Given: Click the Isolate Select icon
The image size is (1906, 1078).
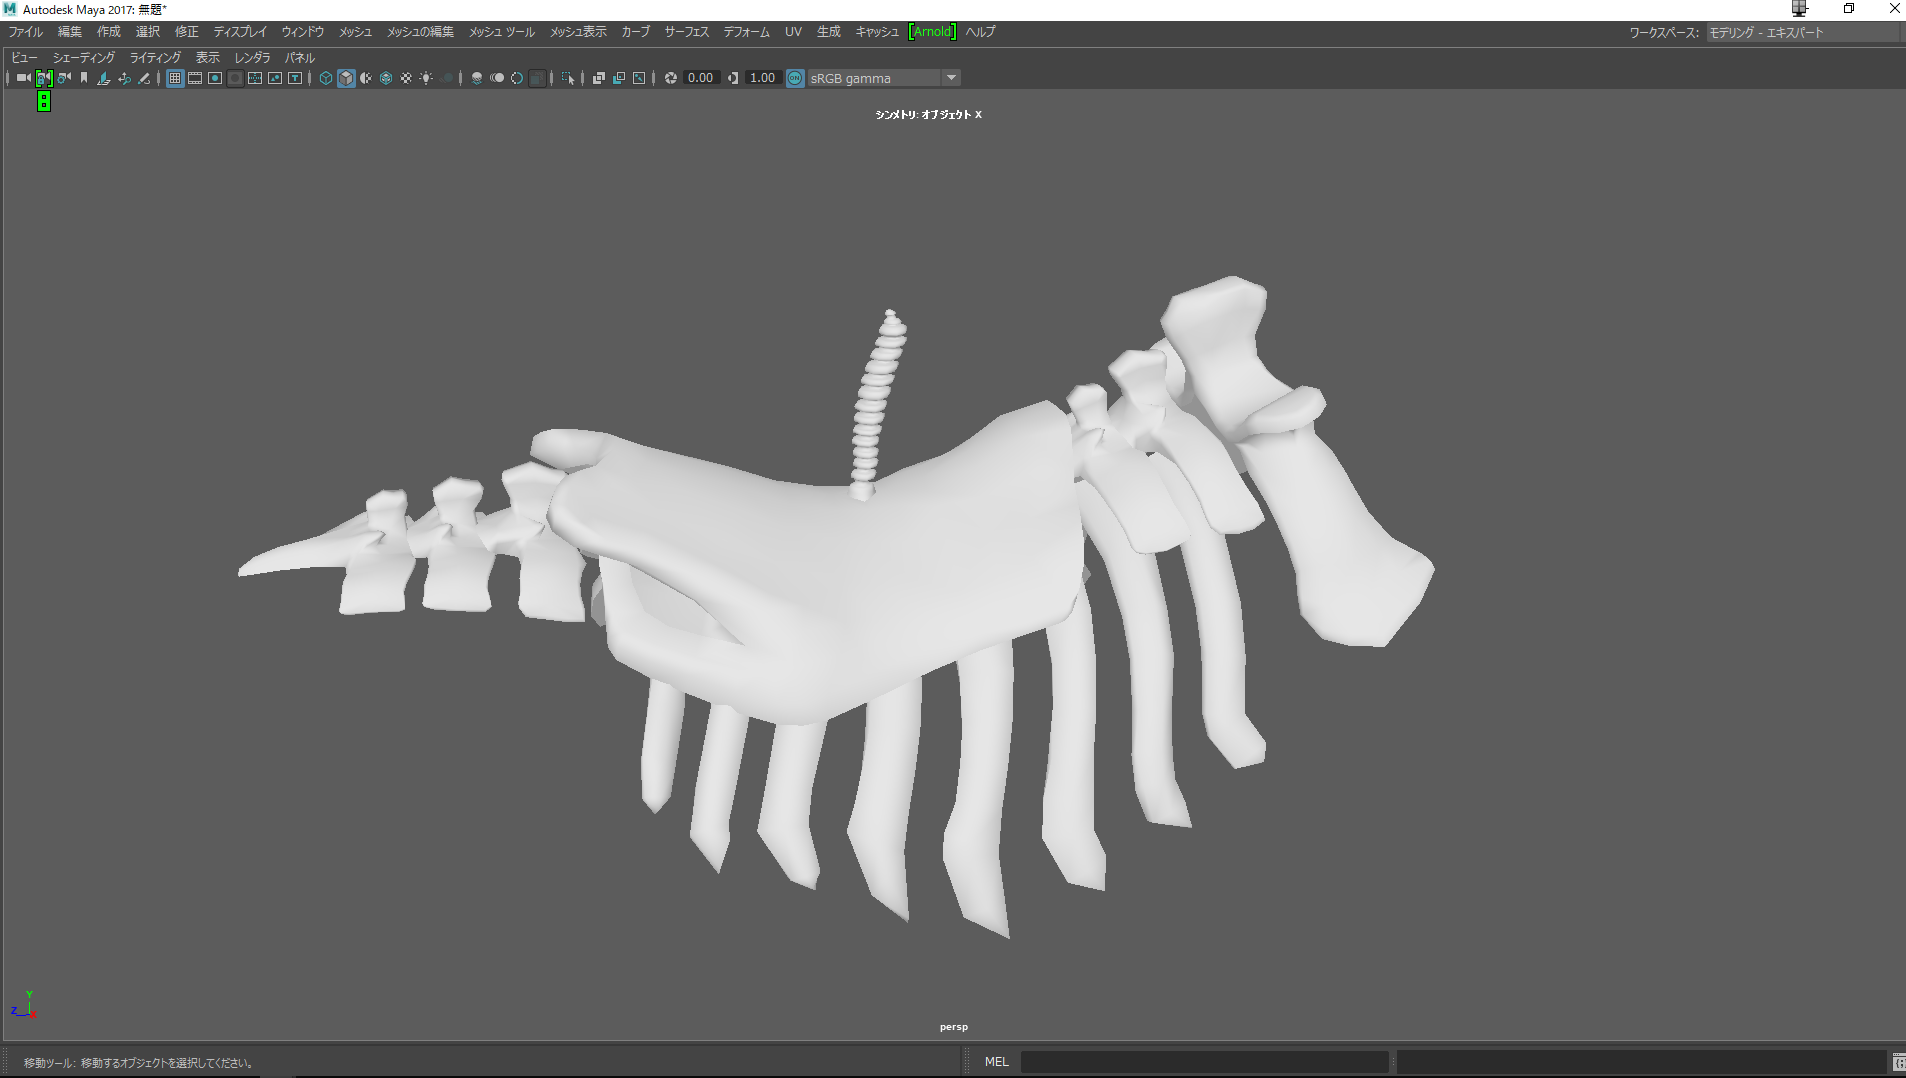Looking at the screenshot, I should 567,78.
